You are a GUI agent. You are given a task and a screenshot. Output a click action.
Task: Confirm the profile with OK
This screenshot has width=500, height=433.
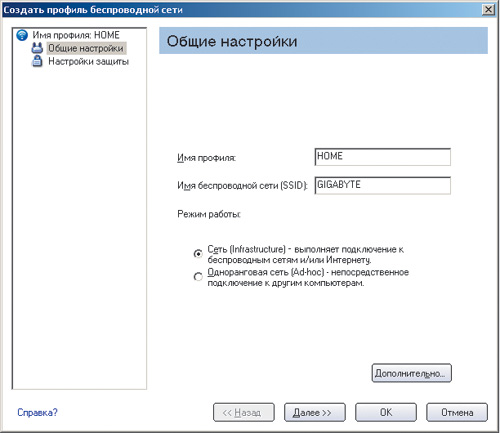click(386, 412)
